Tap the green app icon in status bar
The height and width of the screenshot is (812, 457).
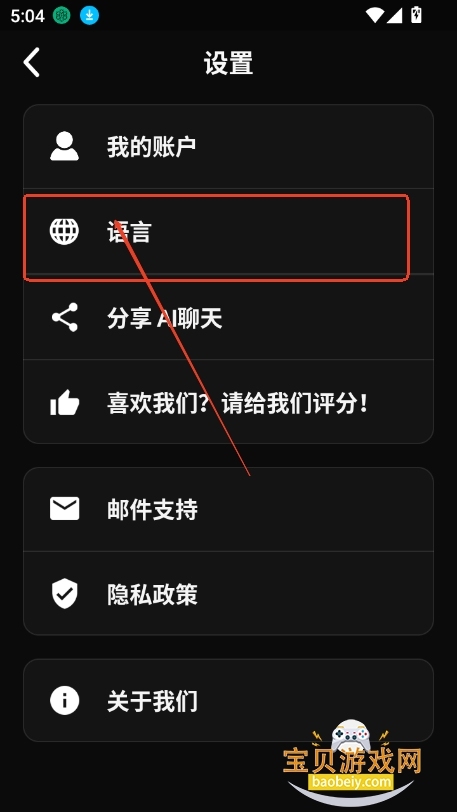pyautogui.click(x=62, y=16)
